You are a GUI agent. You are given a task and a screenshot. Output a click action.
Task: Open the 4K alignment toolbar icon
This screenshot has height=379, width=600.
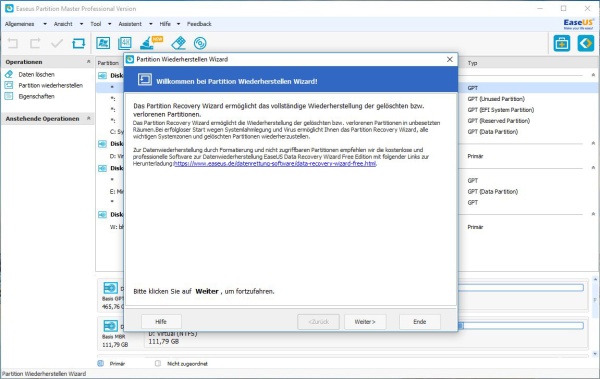[125, 43]
